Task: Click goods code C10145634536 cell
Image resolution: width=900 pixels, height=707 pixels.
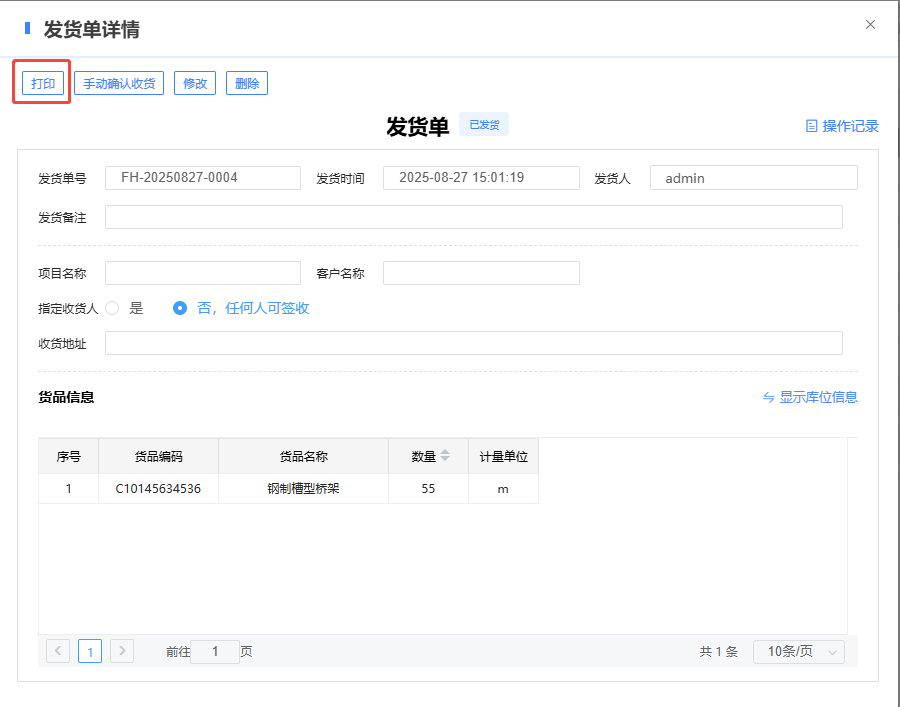Action: [x=158, y=489]
